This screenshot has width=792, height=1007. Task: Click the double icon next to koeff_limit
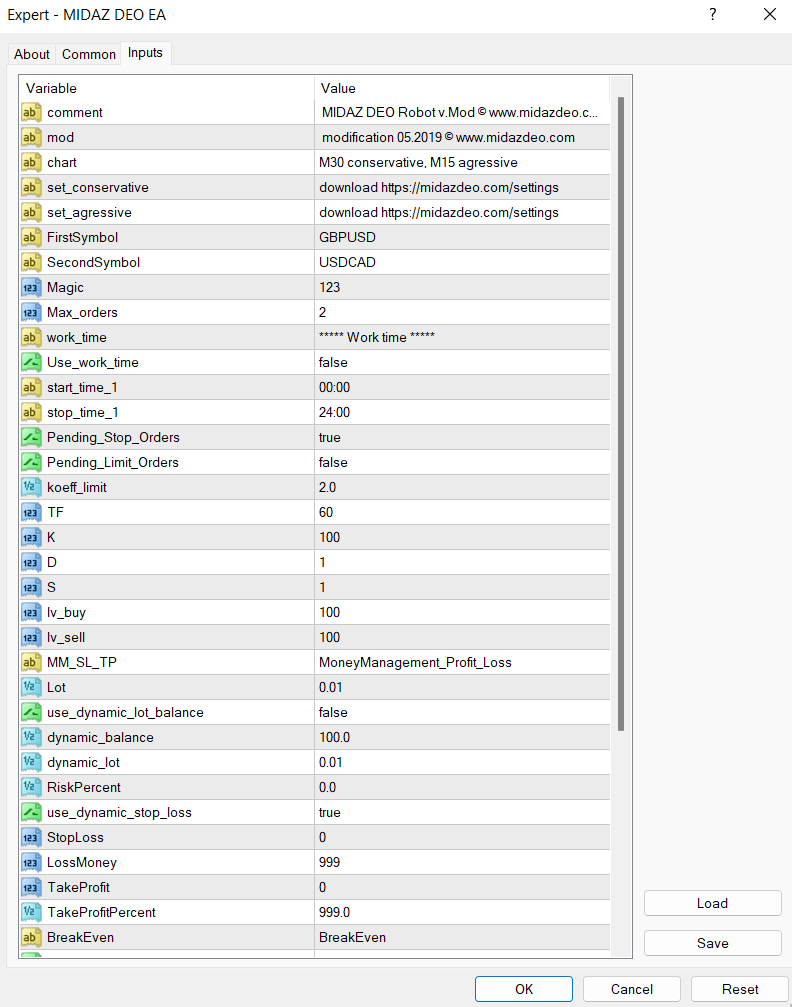coord(31,487)
